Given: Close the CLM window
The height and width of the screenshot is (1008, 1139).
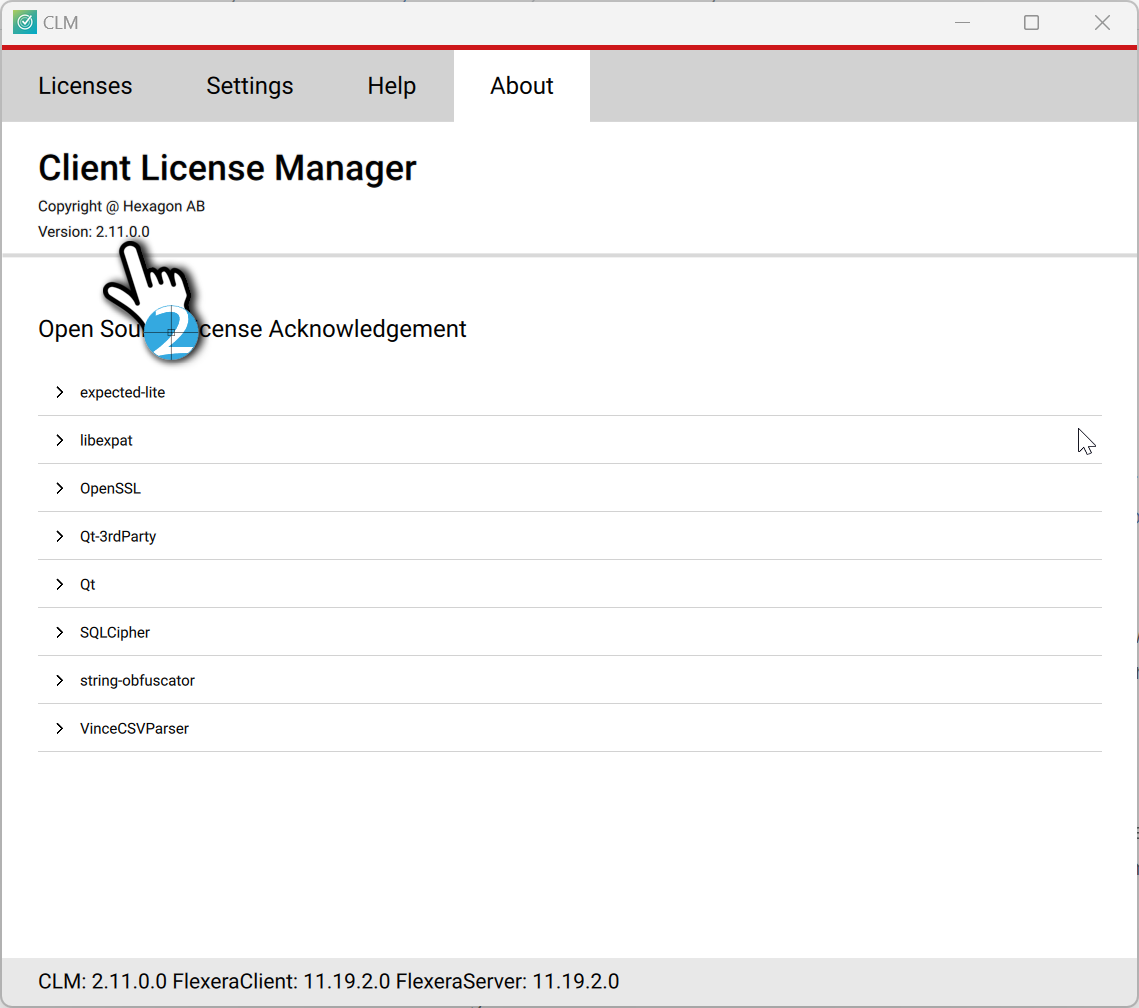Looking at the screenshot, I should point(1102,23).
